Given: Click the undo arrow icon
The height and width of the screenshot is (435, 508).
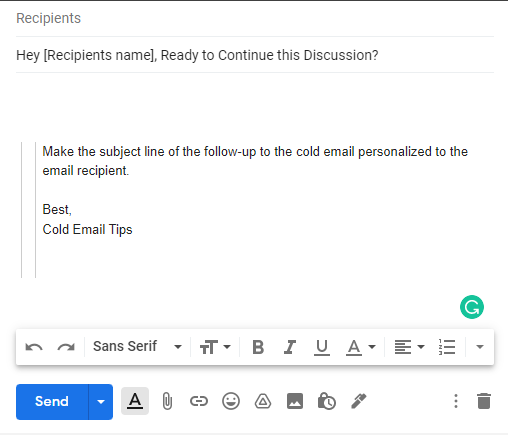Looking at the screenshot, I should 34,347.
